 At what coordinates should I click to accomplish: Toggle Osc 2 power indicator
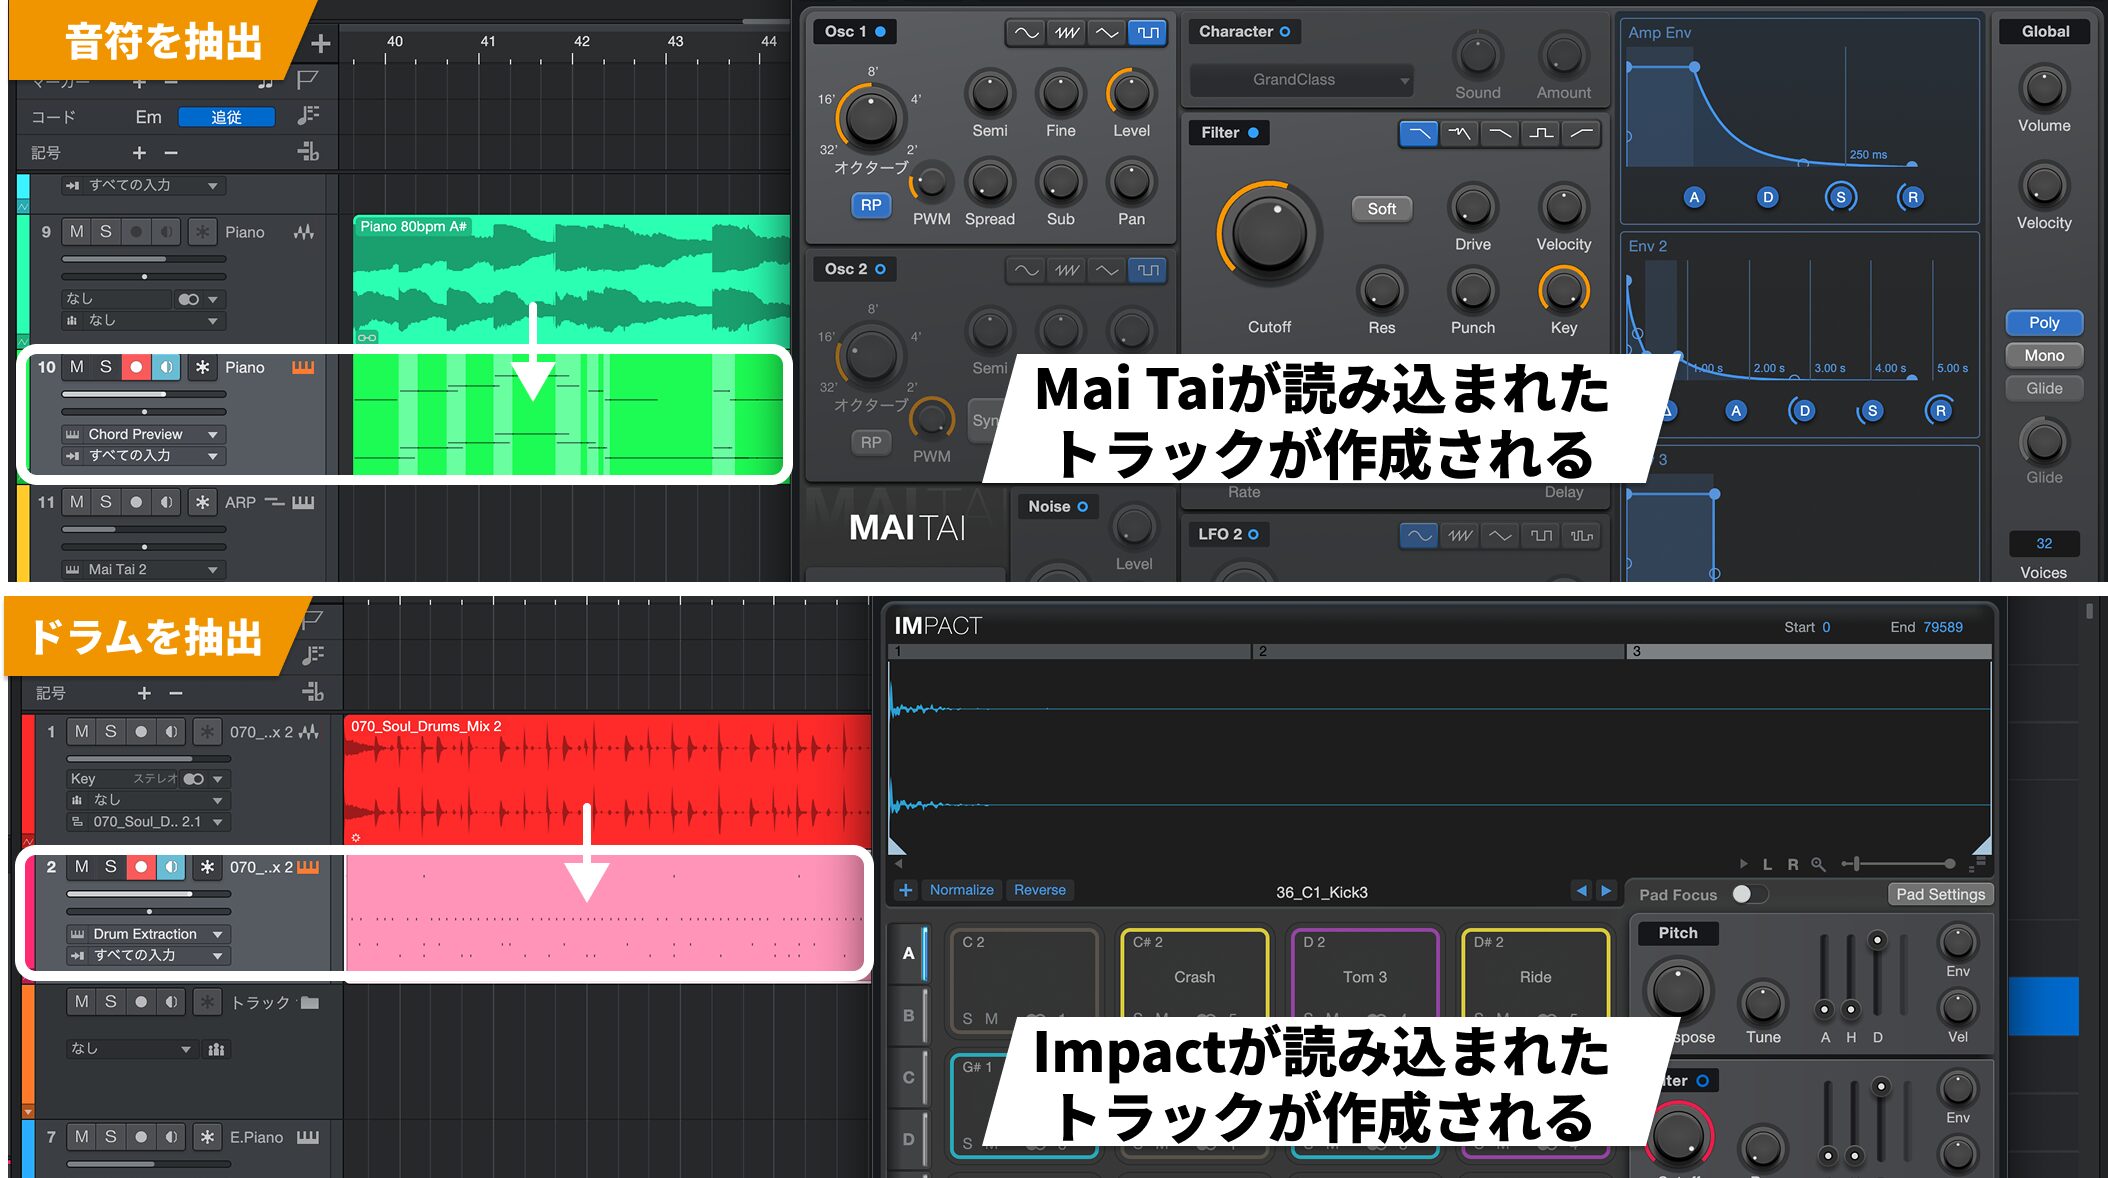point(881,269)
